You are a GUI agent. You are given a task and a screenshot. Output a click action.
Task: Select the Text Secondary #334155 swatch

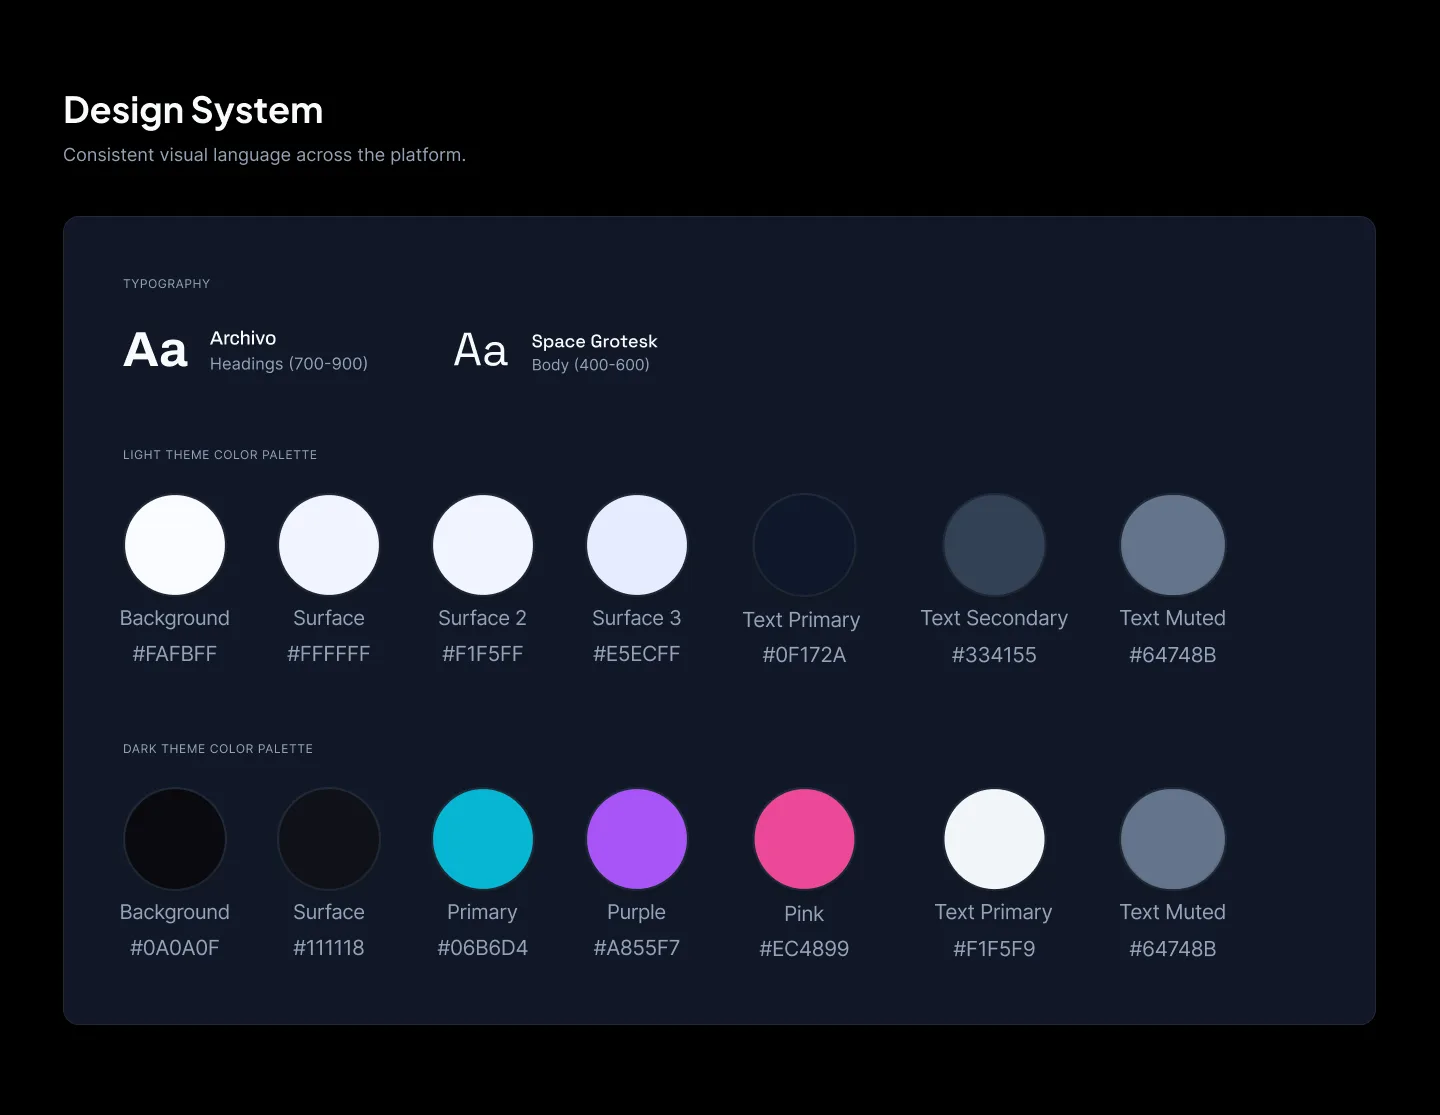(994, 545)
